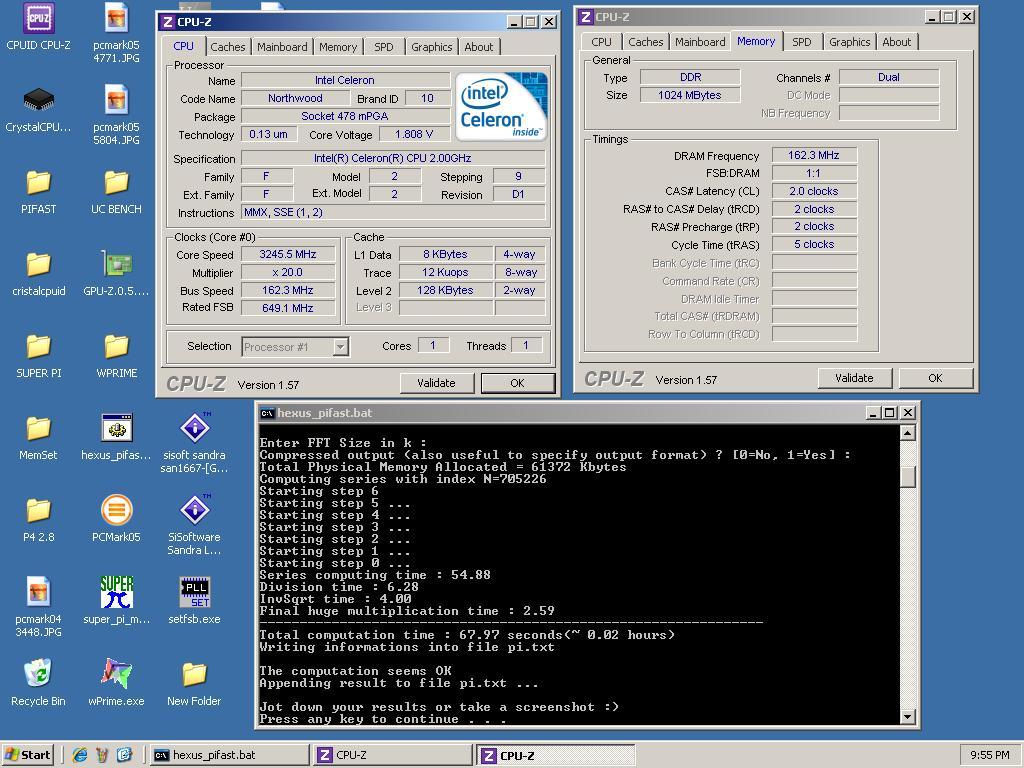Open the cristalcpuid folder
Screen dimensions: 1024x768
click(39, 273)
